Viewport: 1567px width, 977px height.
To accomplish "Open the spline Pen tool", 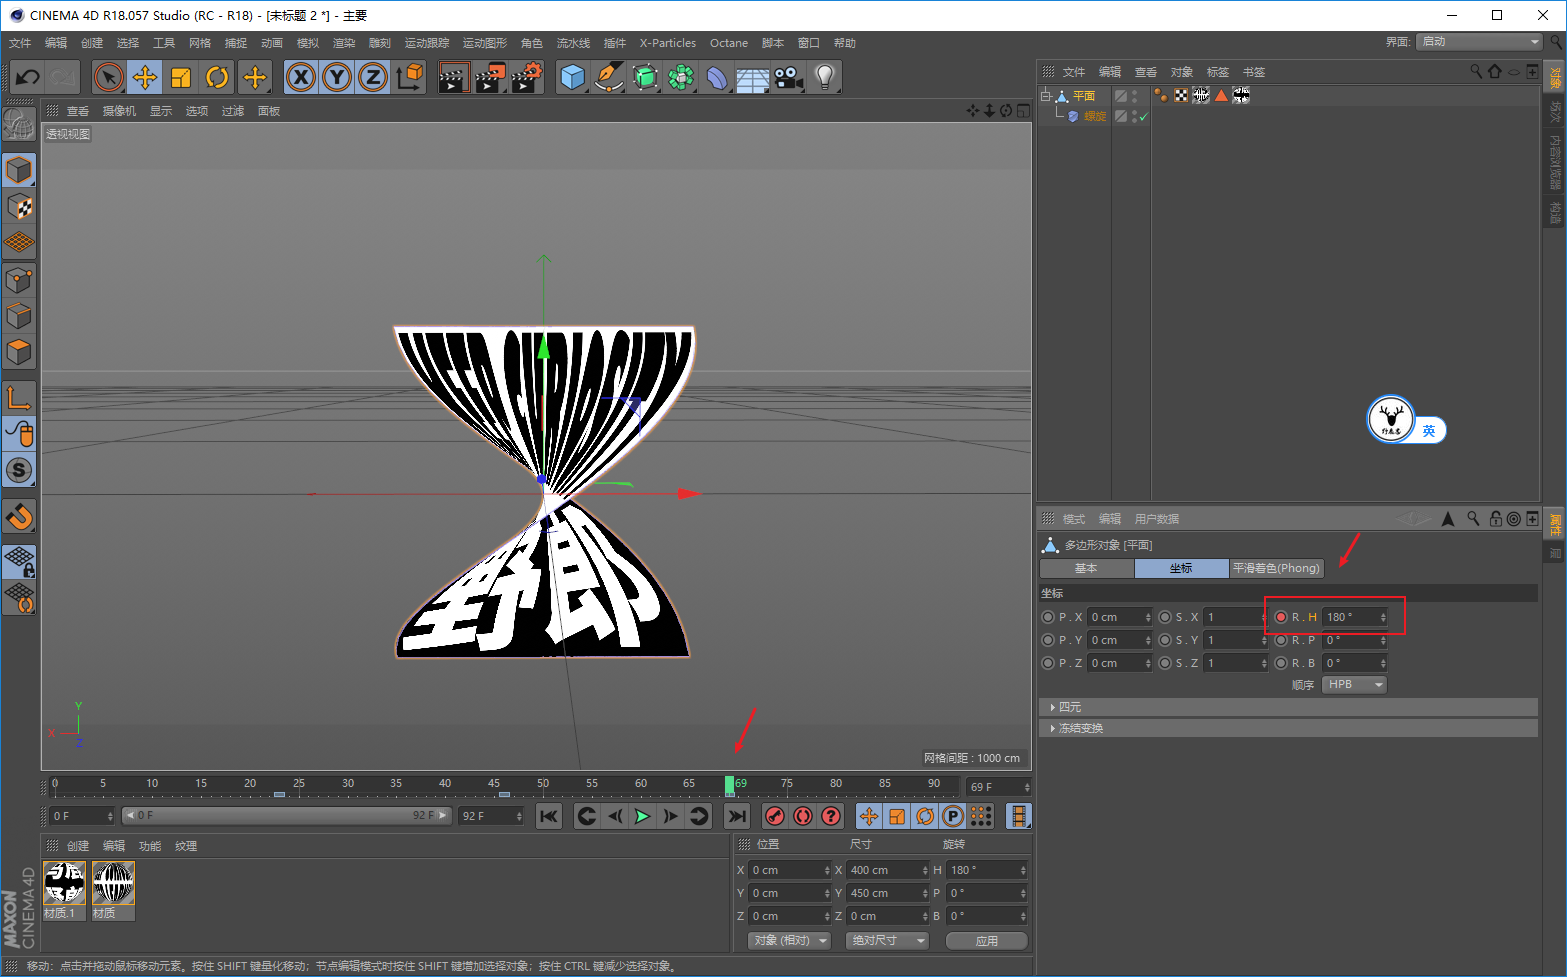I will point(609,77).
